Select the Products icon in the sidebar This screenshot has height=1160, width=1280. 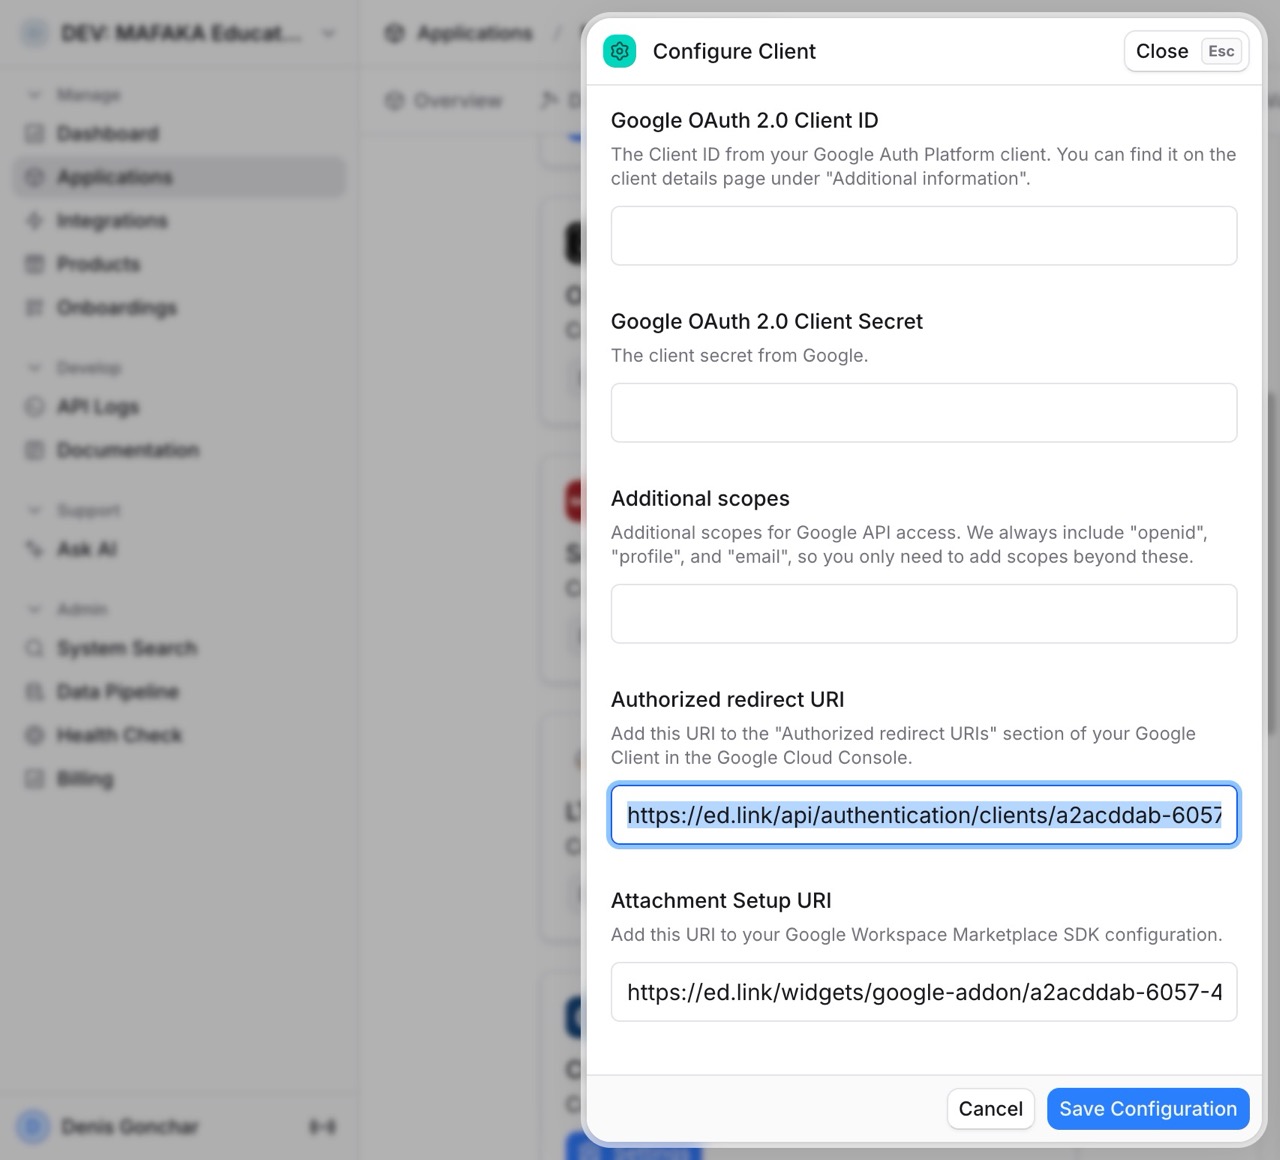click(x=35, y=264)
